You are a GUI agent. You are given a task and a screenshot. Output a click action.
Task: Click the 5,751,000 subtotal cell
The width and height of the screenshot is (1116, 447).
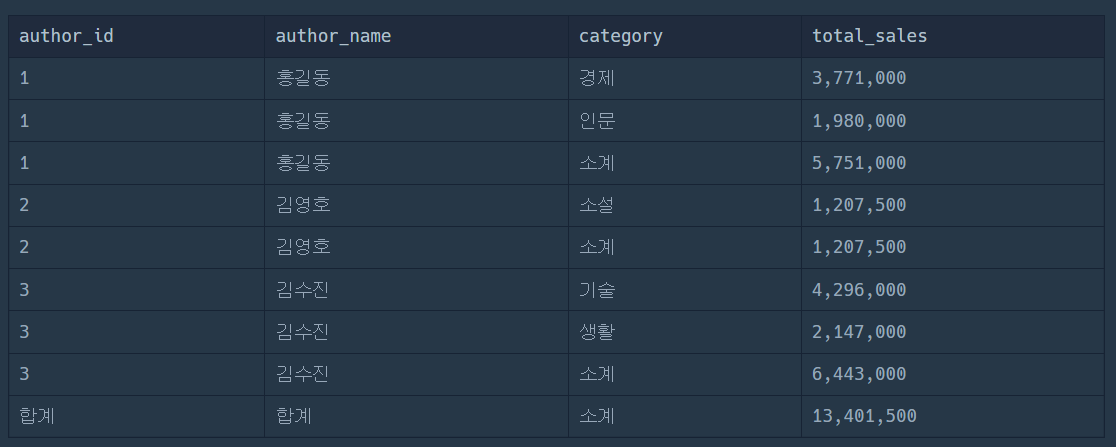click(953, 163)
